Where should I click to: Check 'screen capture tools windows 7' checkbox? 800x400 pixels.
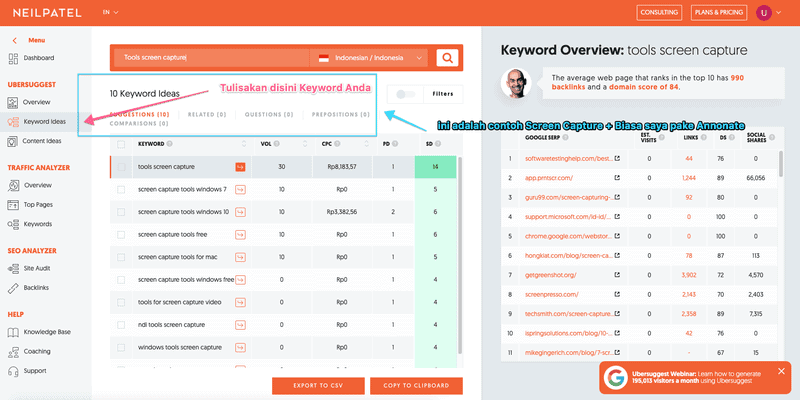(x=121, y=189)
